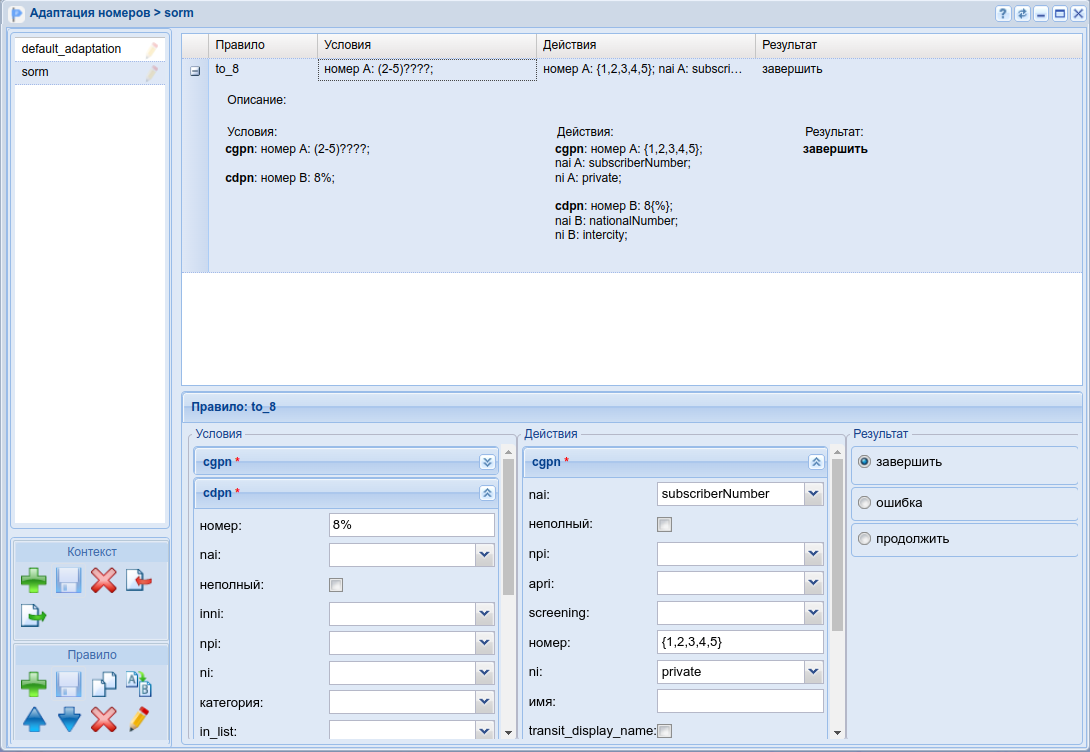Screen dimensions: 1090x752
Task: Open the ni dropdown set to private
Action: pos(813,672)
